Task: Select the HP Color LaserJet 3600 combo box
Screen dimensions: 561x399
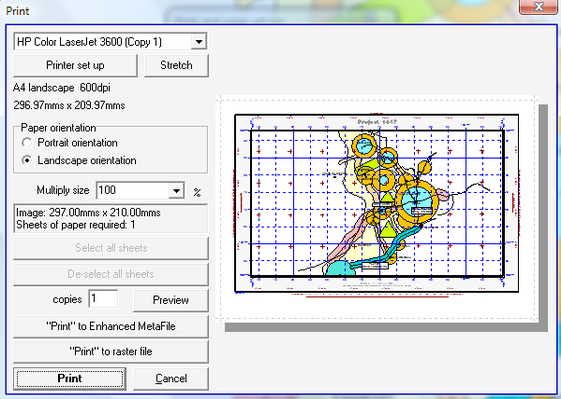Action: tap(110, 42)
